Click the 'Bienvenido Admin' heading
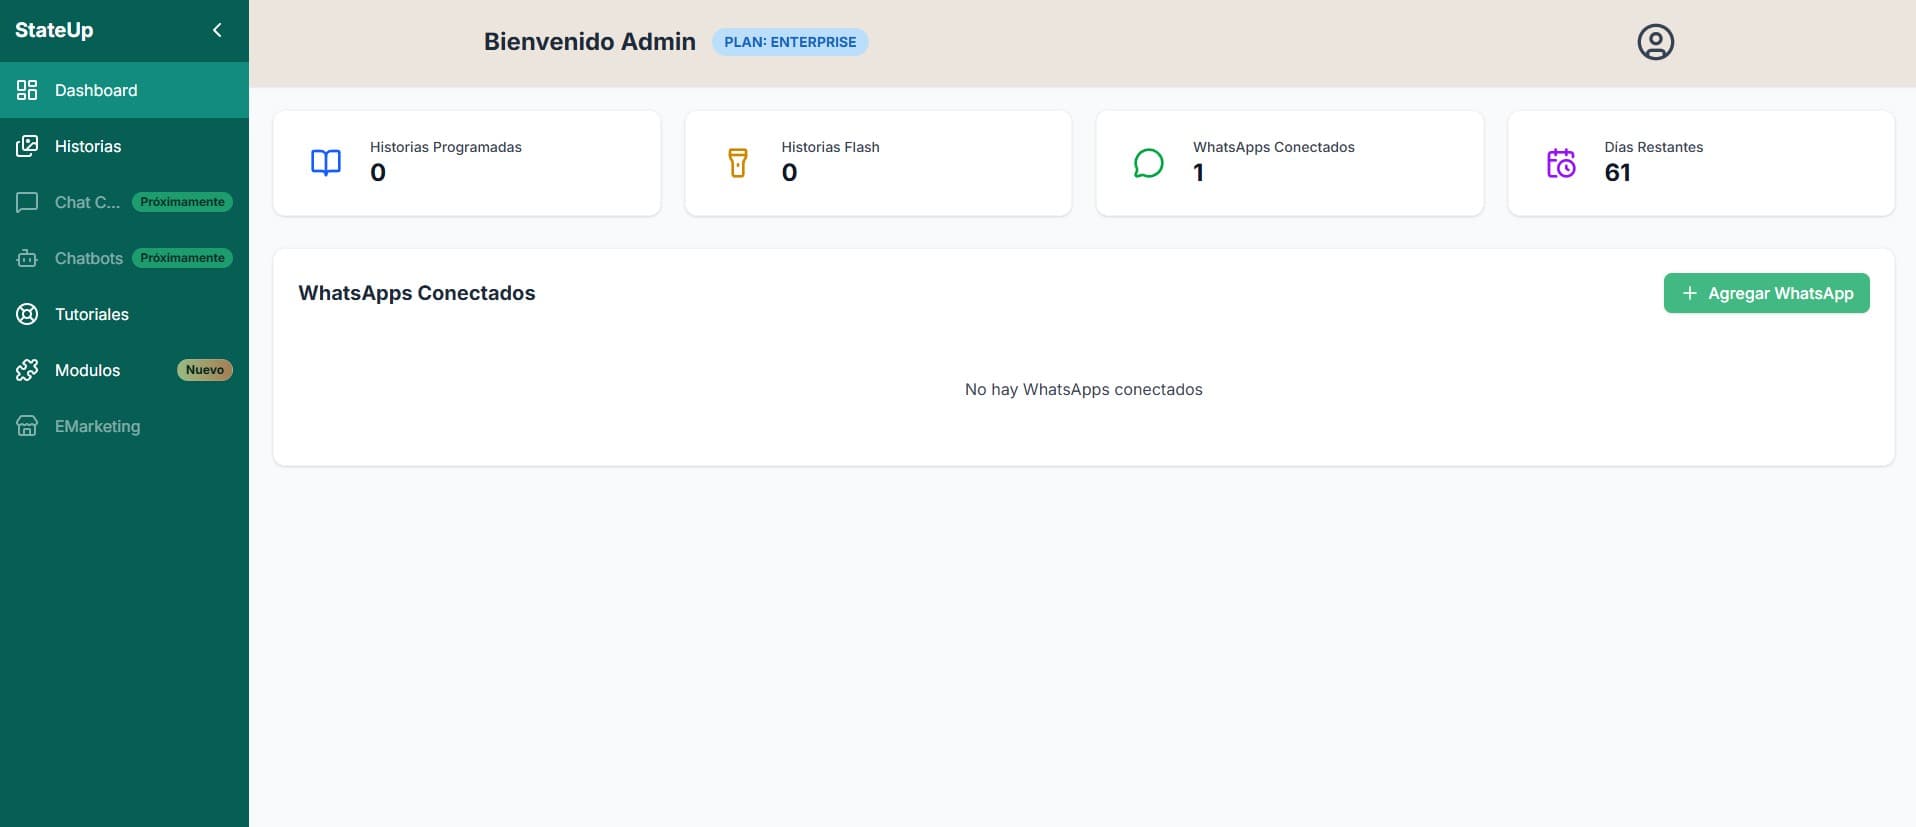 point(590,42)
